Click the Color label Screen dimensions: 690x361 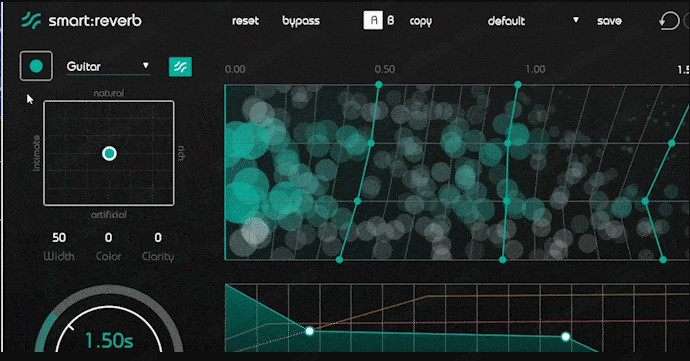pyautogui.click(x=108, y=256)
